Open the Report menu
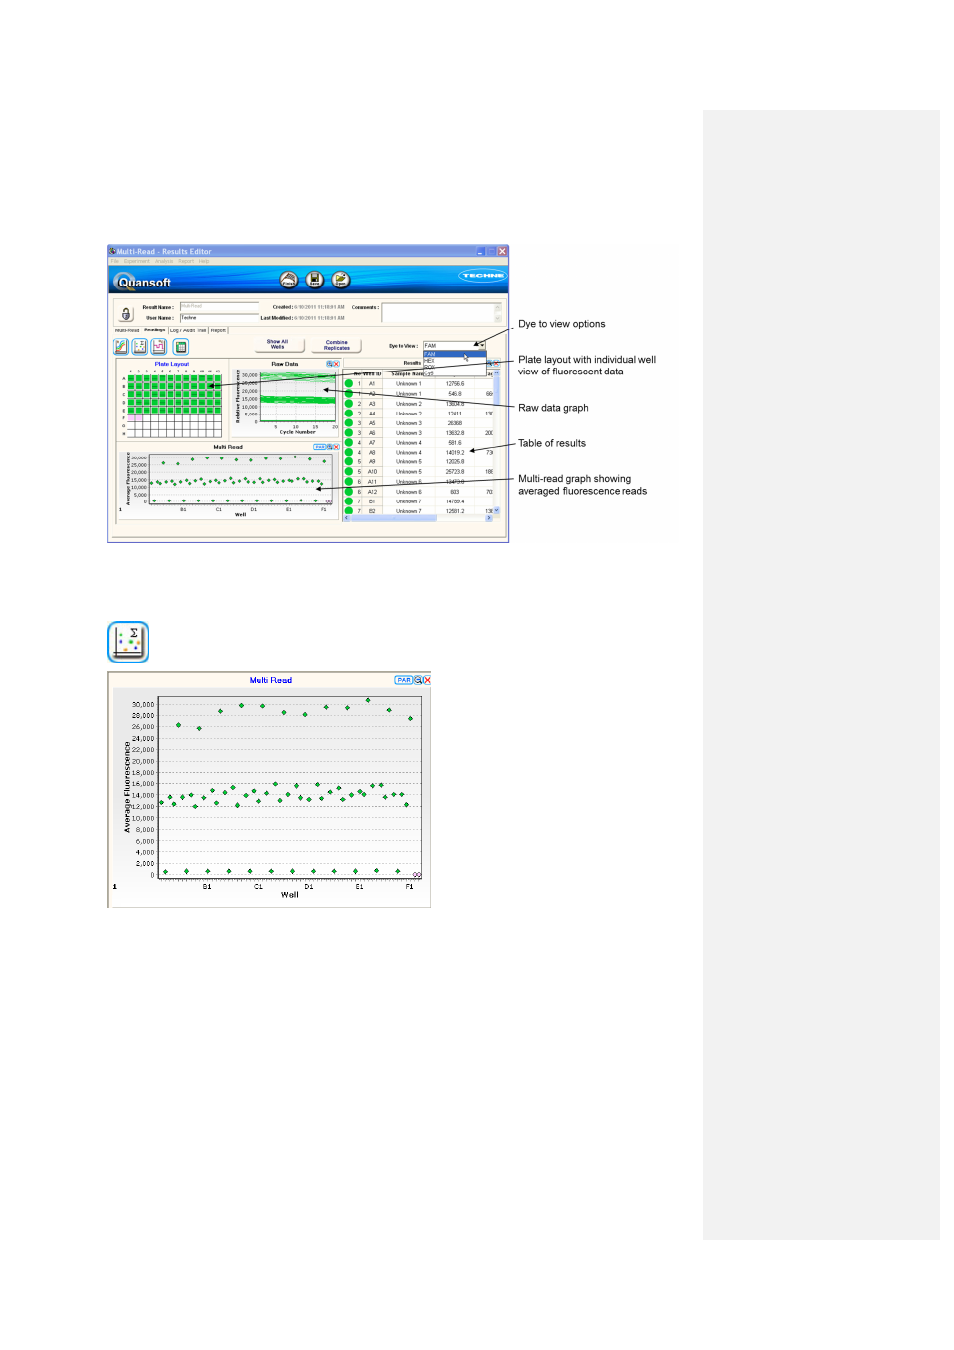This screenshot has height=1350, width=954. pyautogui.click(x=186, y=261)
